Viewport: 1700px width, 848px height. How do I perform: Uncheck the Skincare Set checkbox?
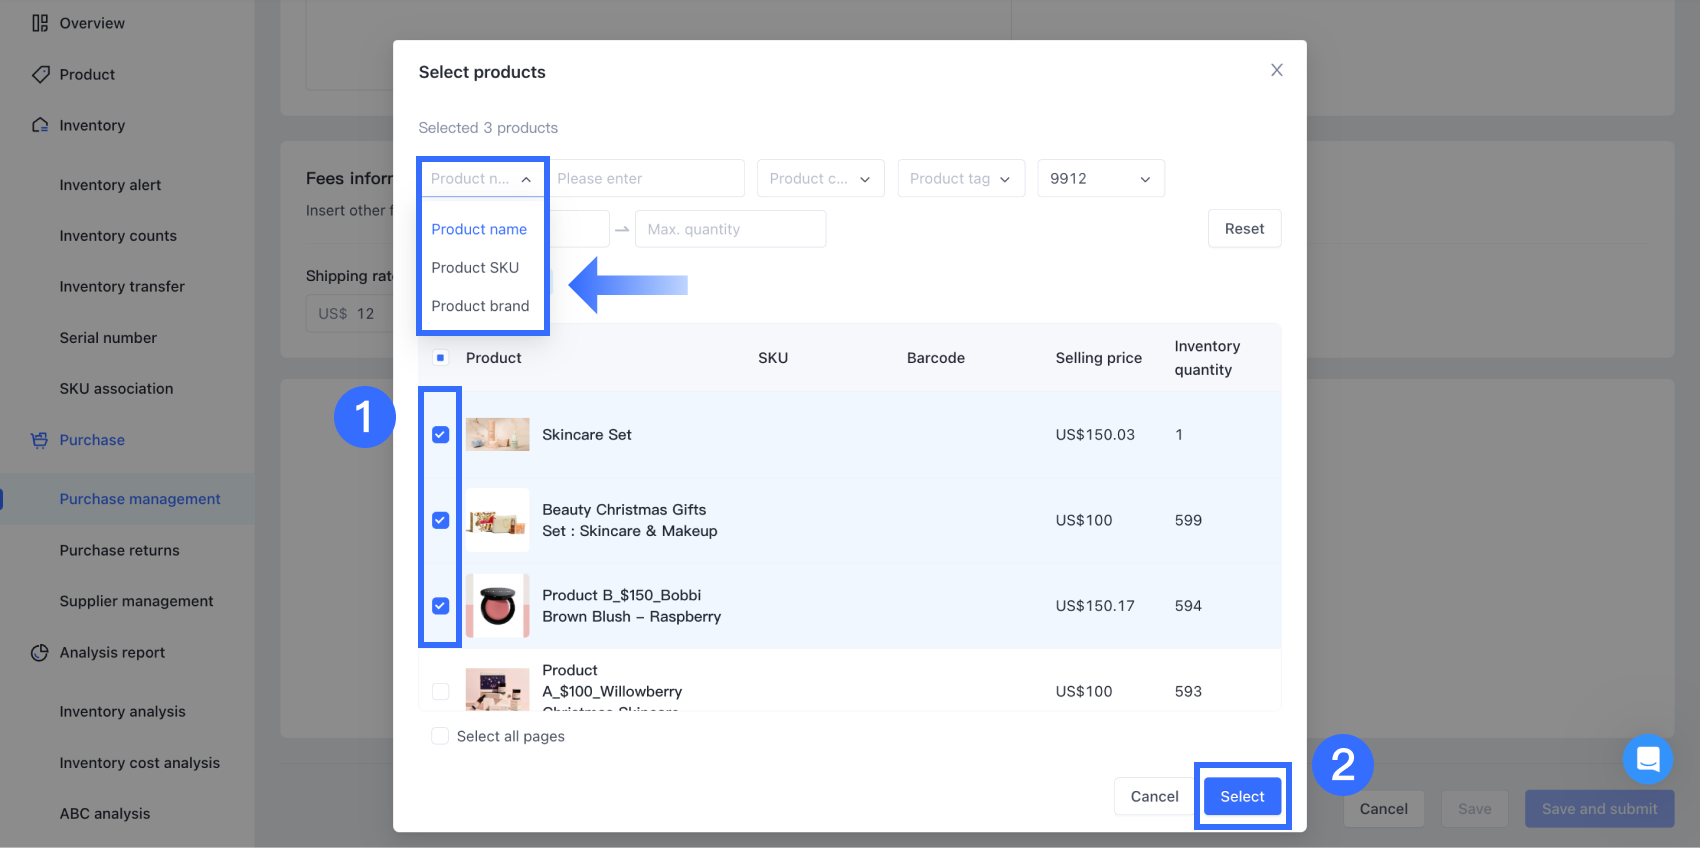440,435
